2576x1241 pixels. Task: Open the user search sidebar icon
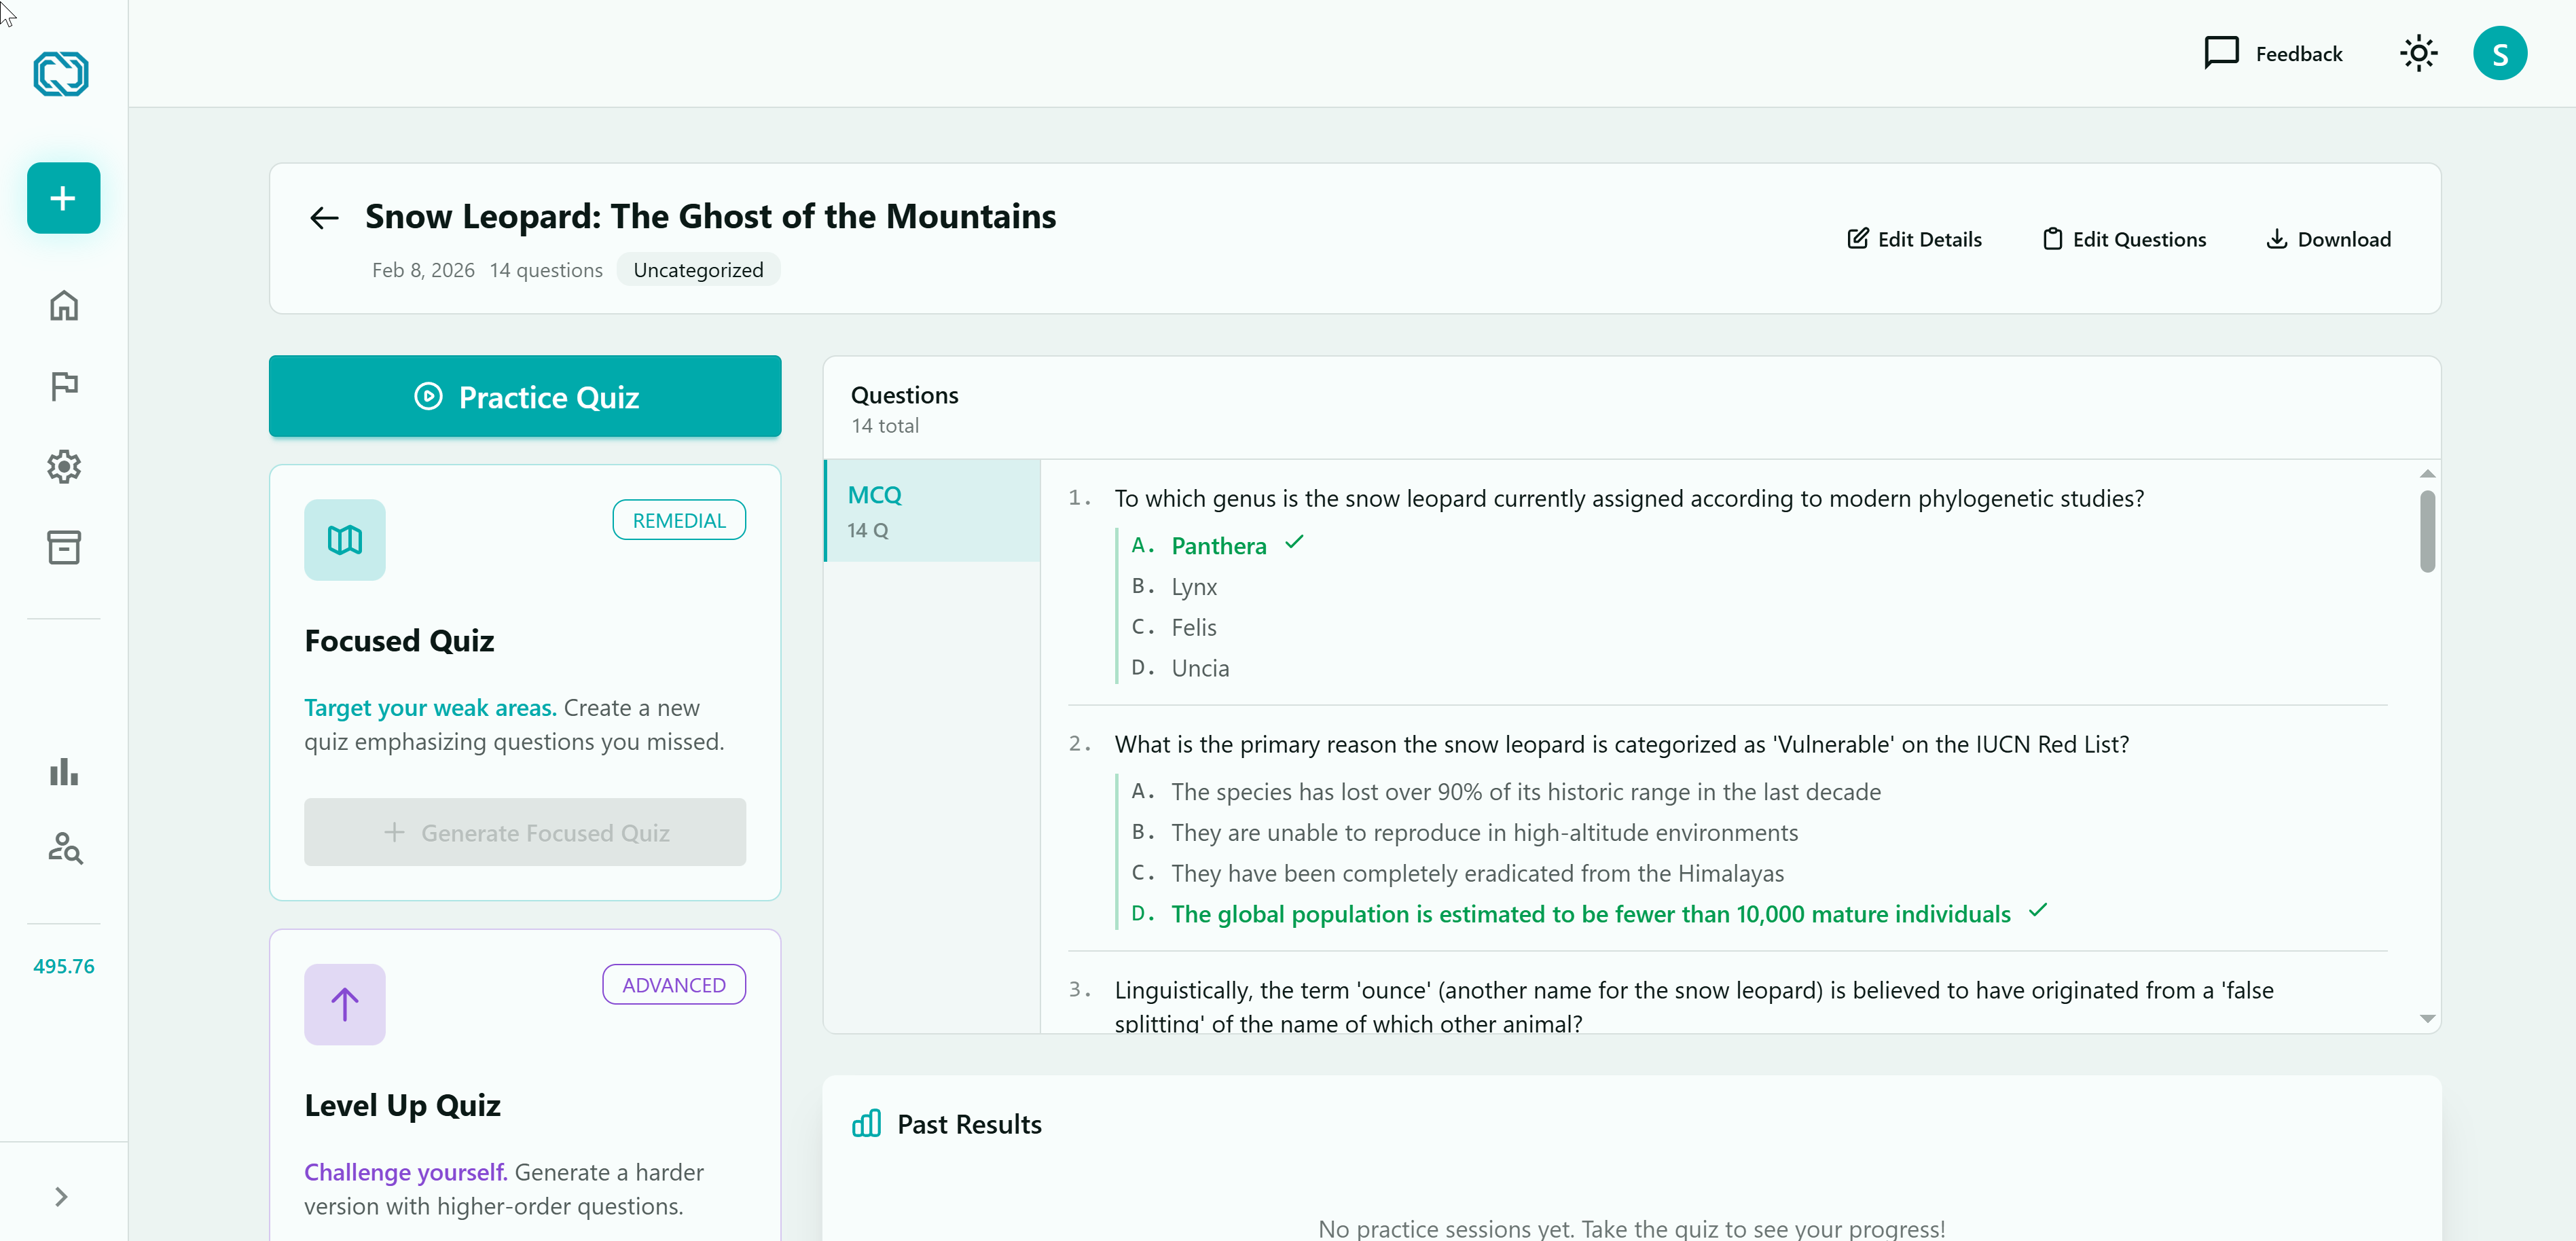point(63,850)
